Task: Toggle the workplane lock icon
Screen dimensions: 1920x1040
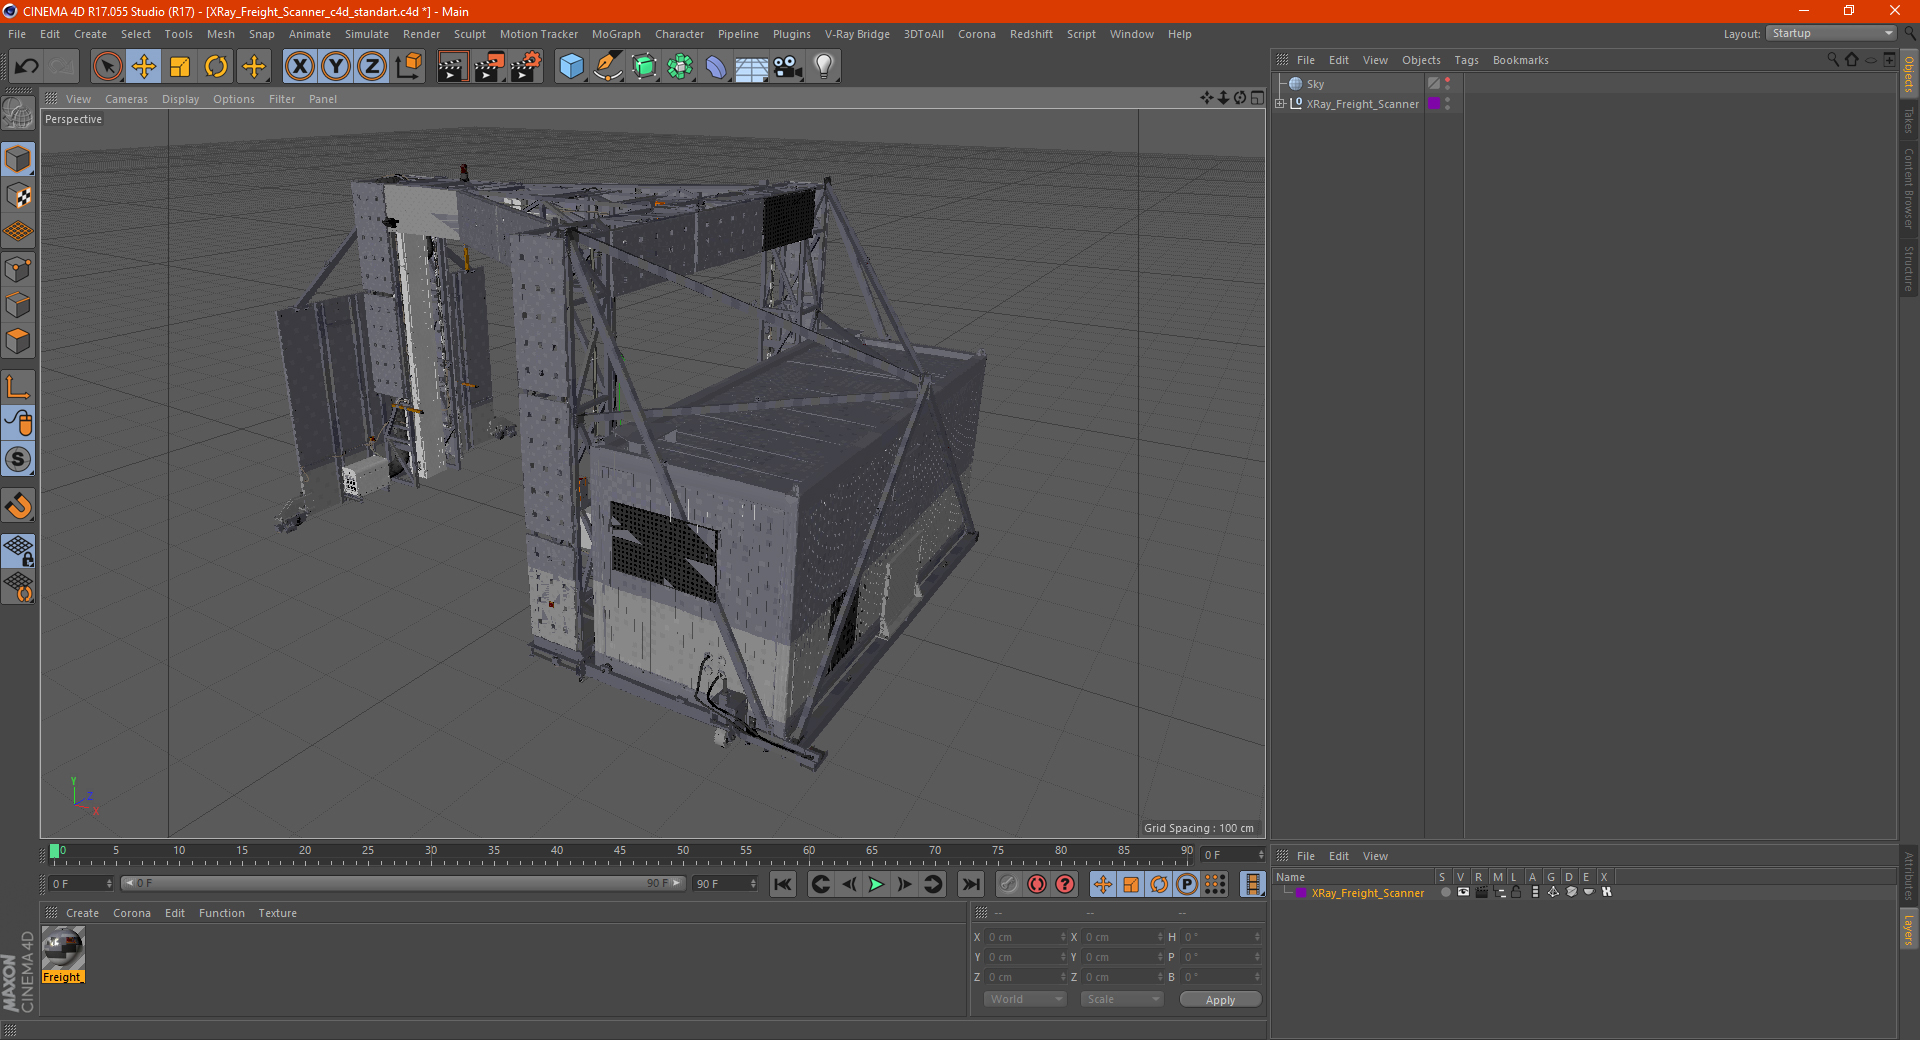Action: click(x=18, y=550)
